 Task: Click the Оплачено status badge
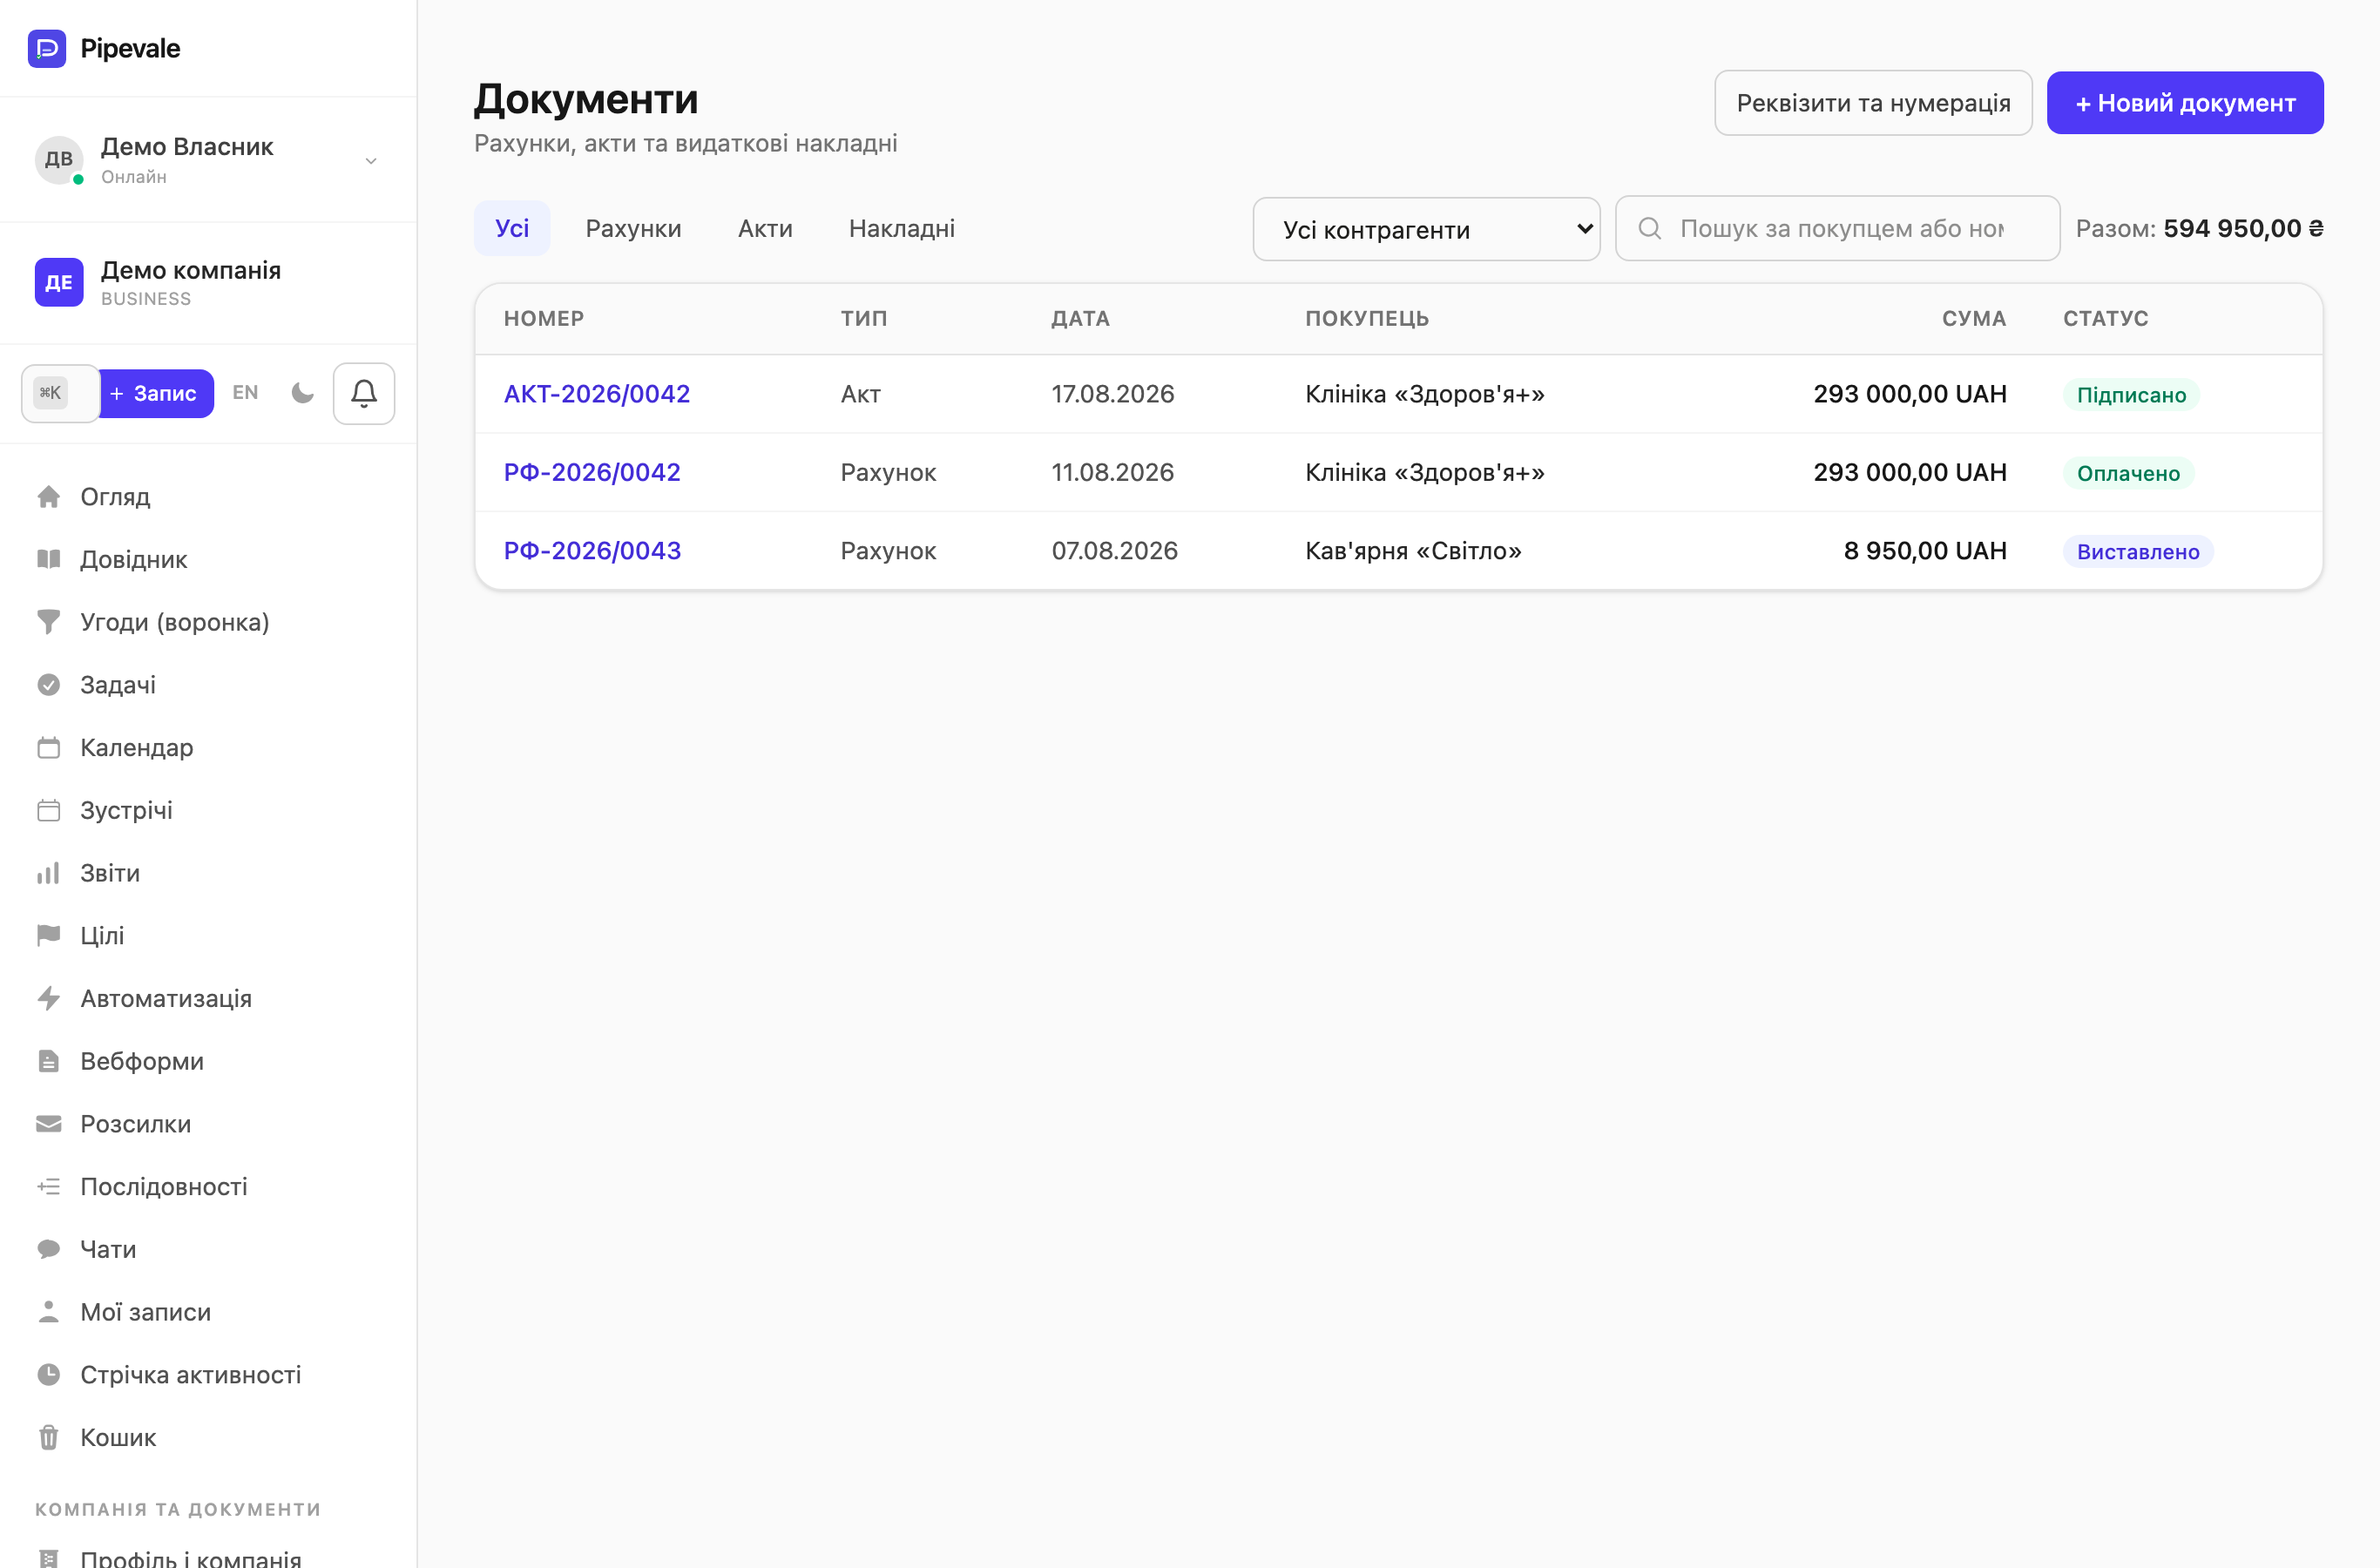(2128, 473)
